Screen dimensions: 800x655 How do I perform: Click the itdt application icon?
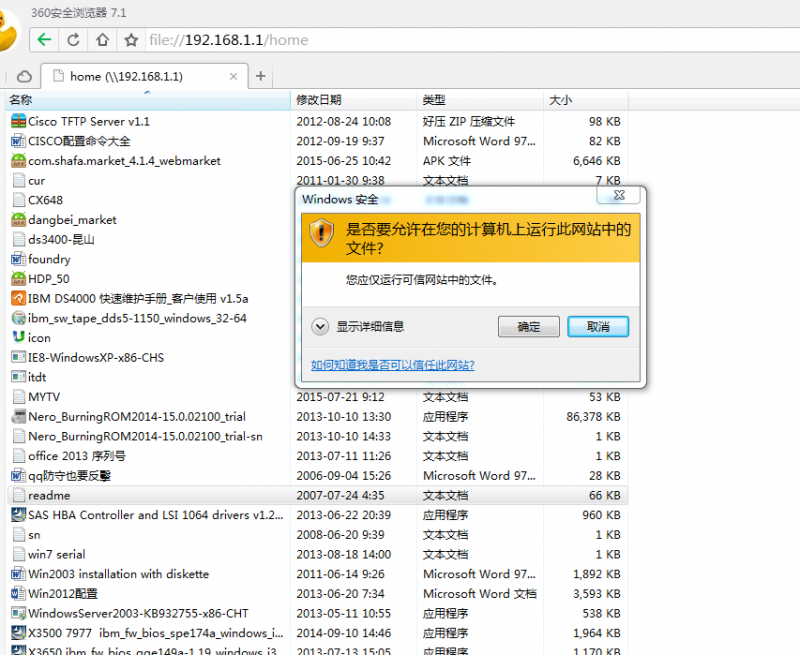(x=18, y=377)
